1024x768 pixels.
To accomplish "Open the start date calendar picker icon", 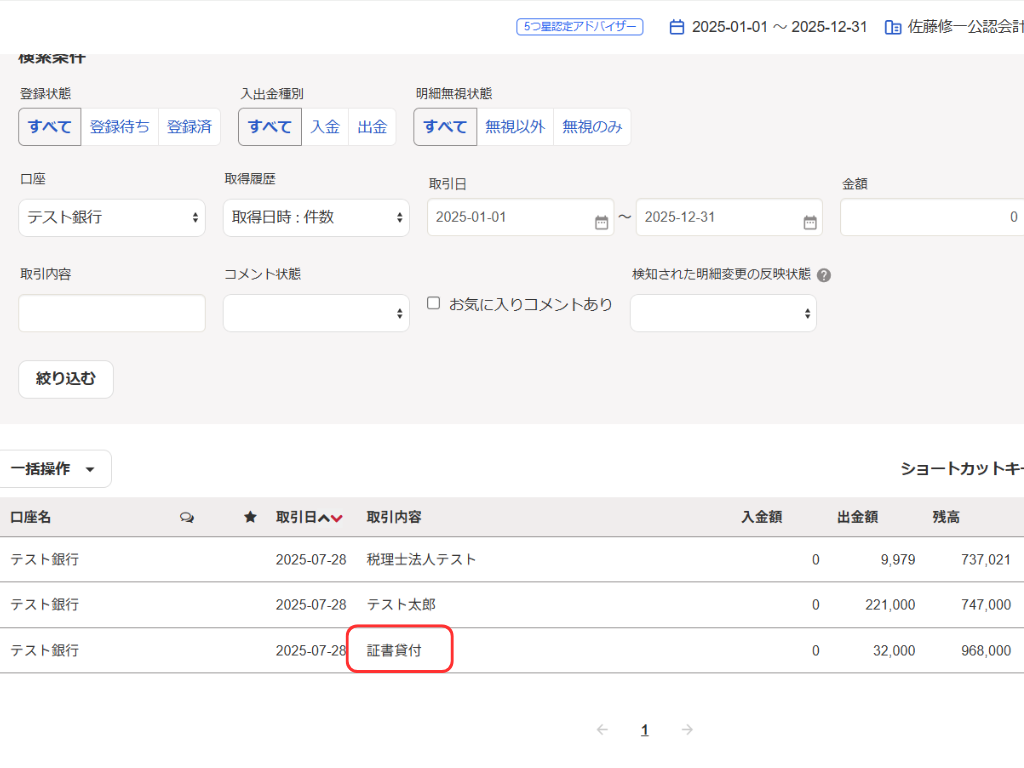I will point(601,222).
